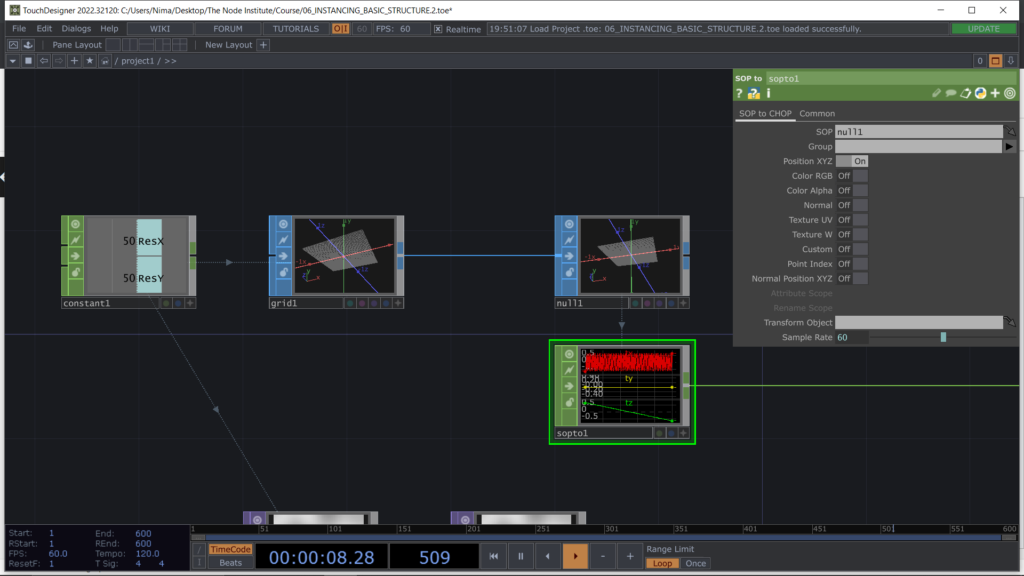Click viewer active icon on sopto1 node
Screen dimensions: 1024x576
click(x=569, y=354)
